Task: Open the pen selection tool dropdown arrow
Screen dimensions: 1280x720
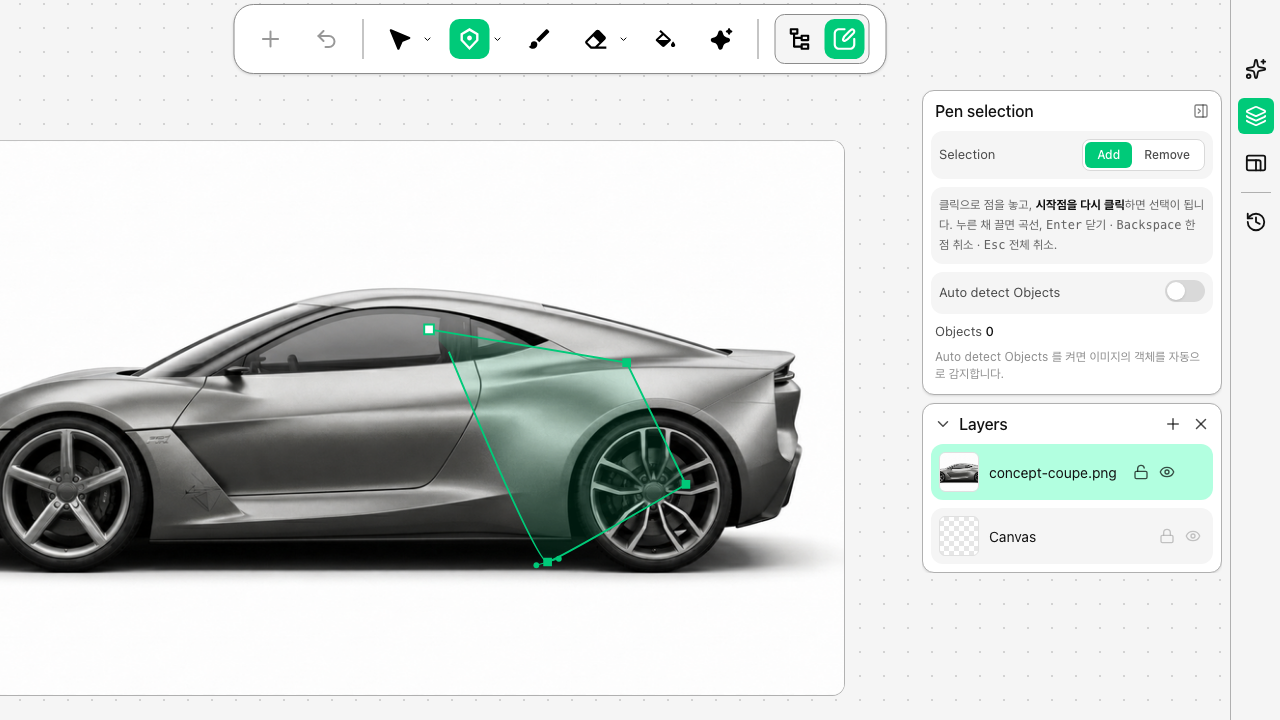Action: pos(497,39)
